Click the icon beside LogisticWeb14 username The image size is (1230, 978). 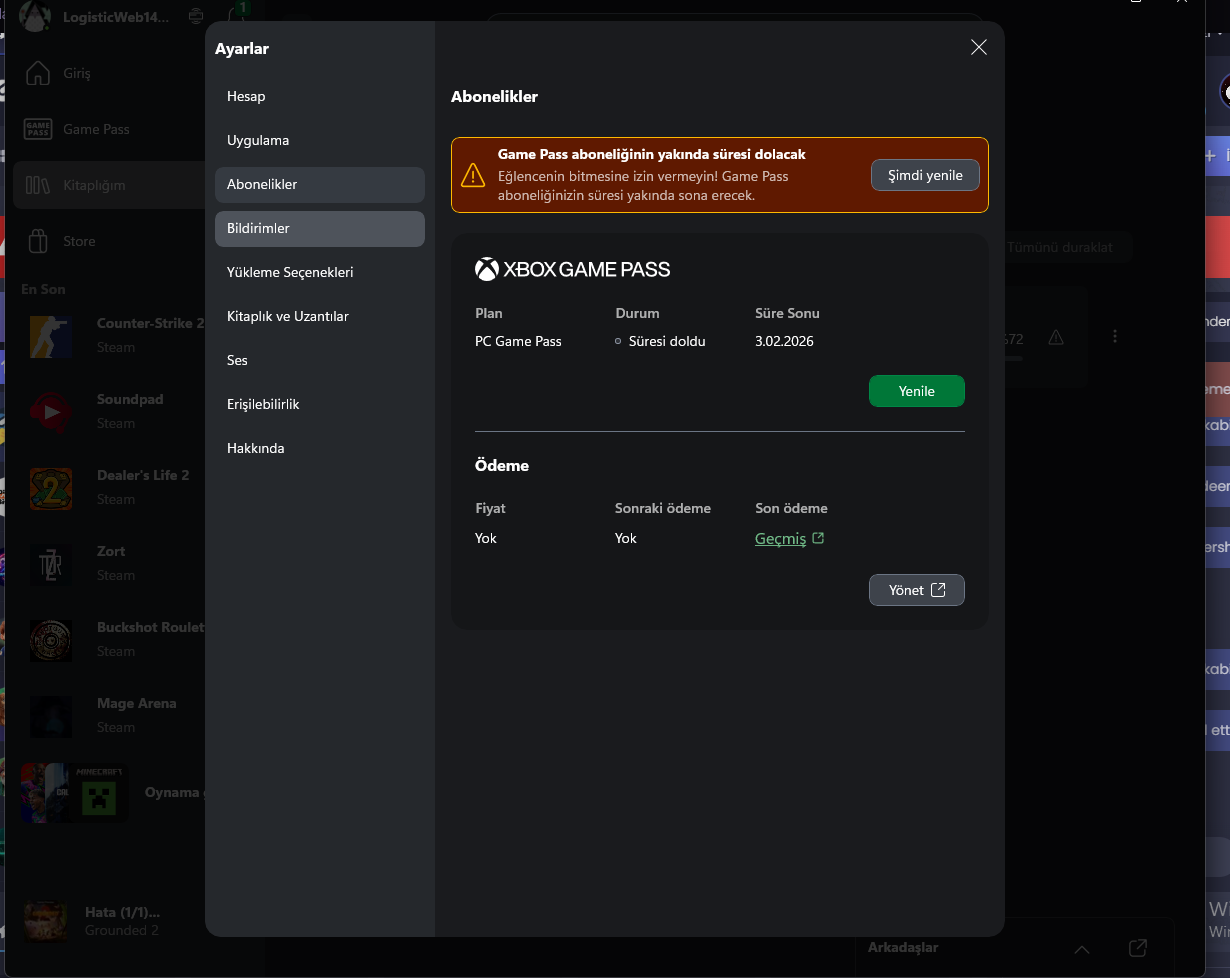pyautogui.click(x=196, y=17)
